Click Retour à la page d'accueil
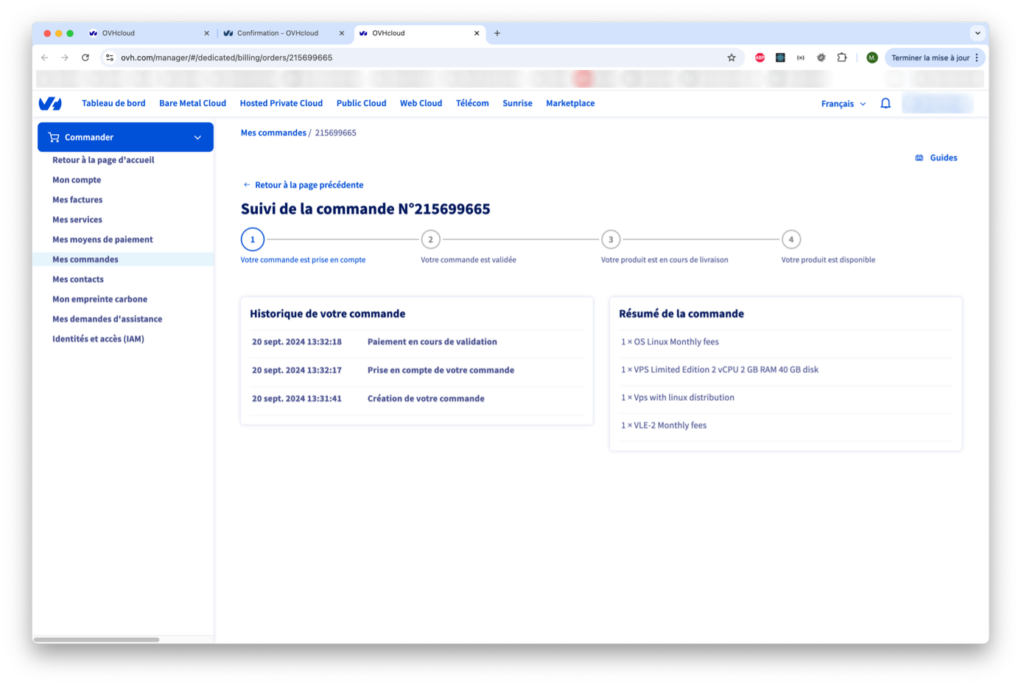This screenshot has width=1024, height=689. point(103,160)
